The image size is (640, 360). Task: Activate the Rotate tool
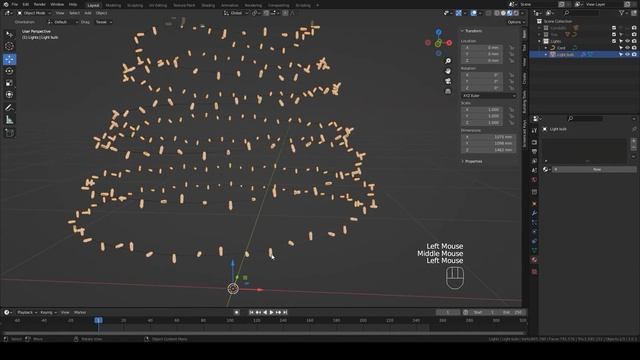click(x=9, y=71)
